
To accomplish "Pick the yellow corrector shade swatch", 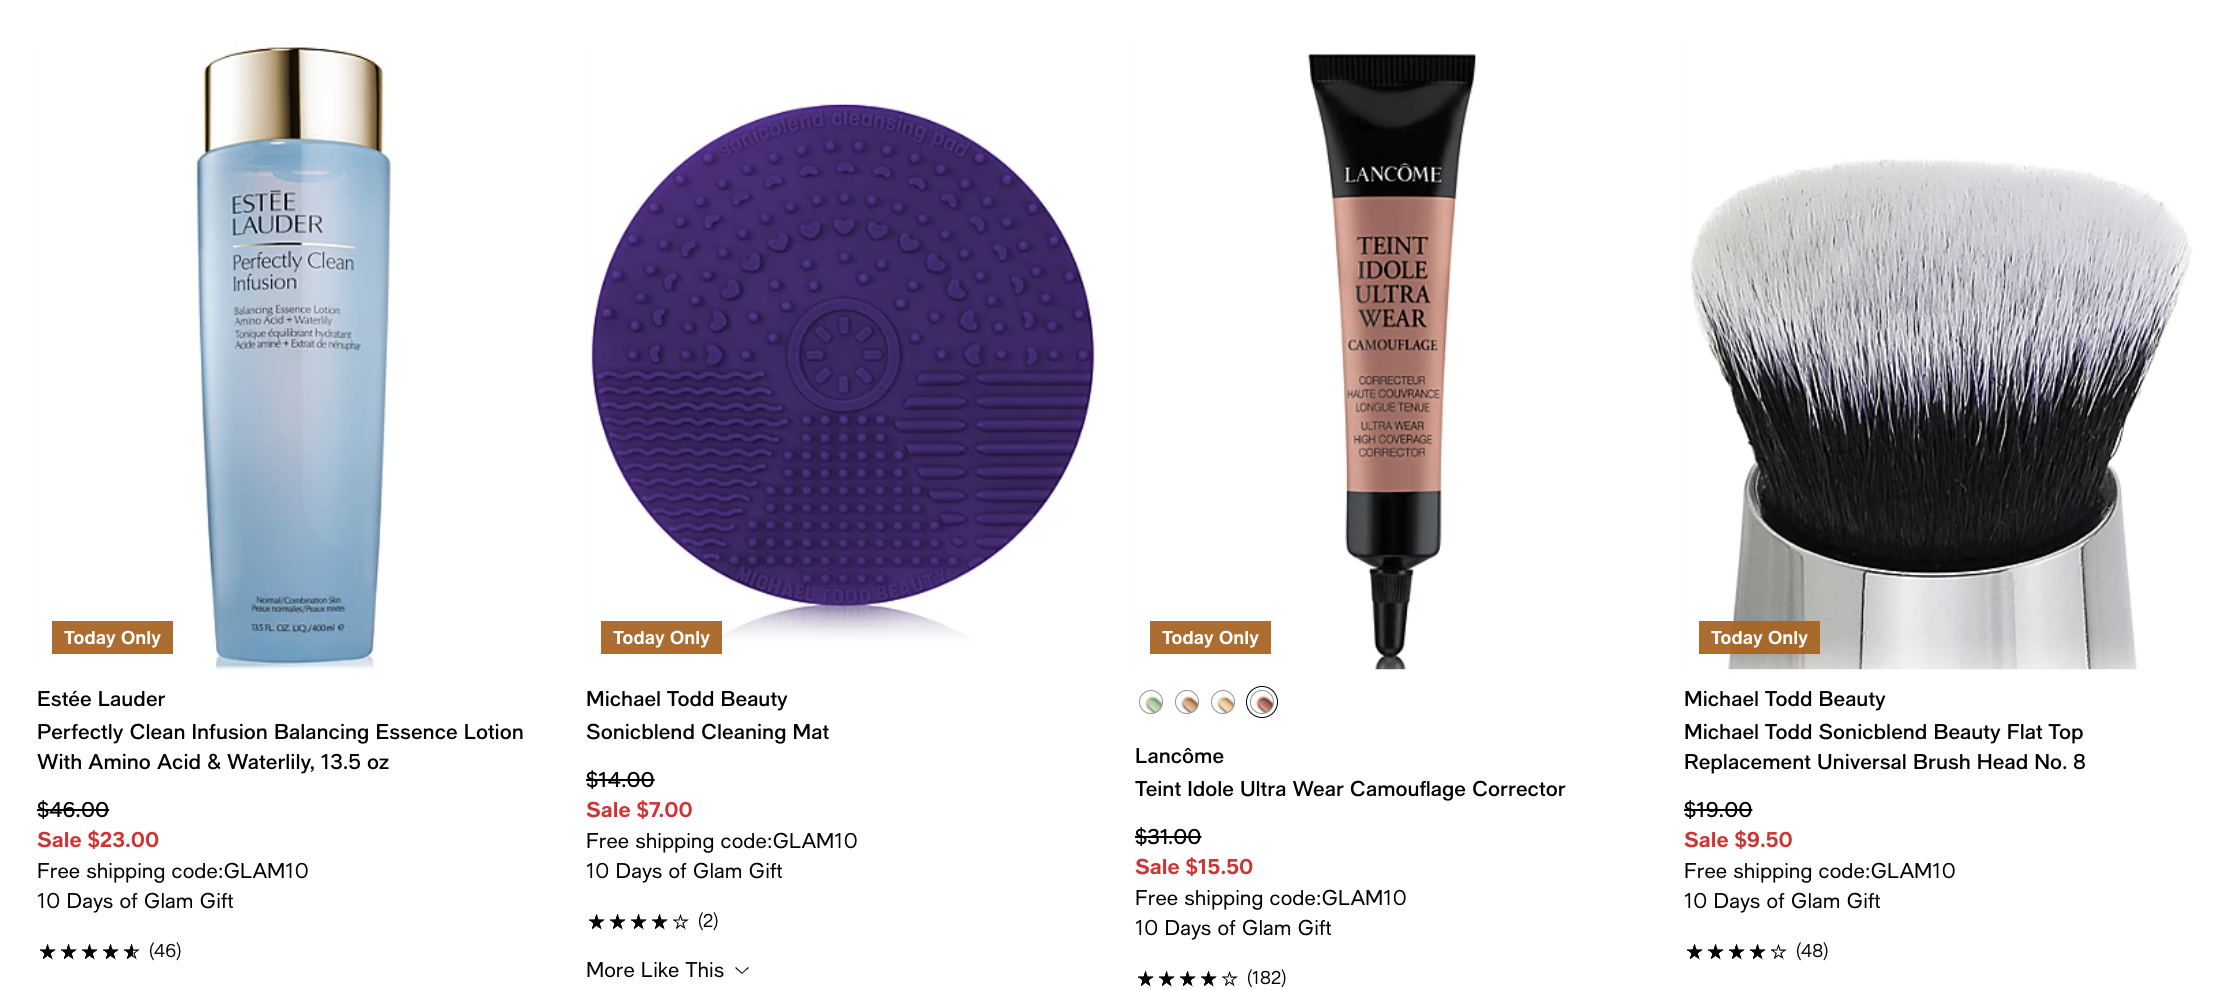I will pos(1223,703).
